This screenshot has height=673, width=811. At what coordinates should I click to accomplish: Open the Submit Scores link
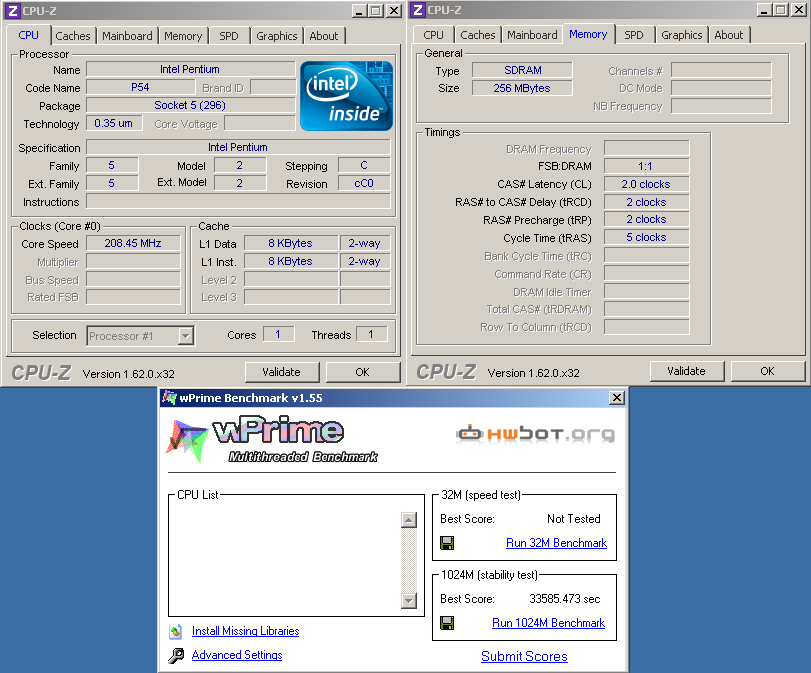524,656
